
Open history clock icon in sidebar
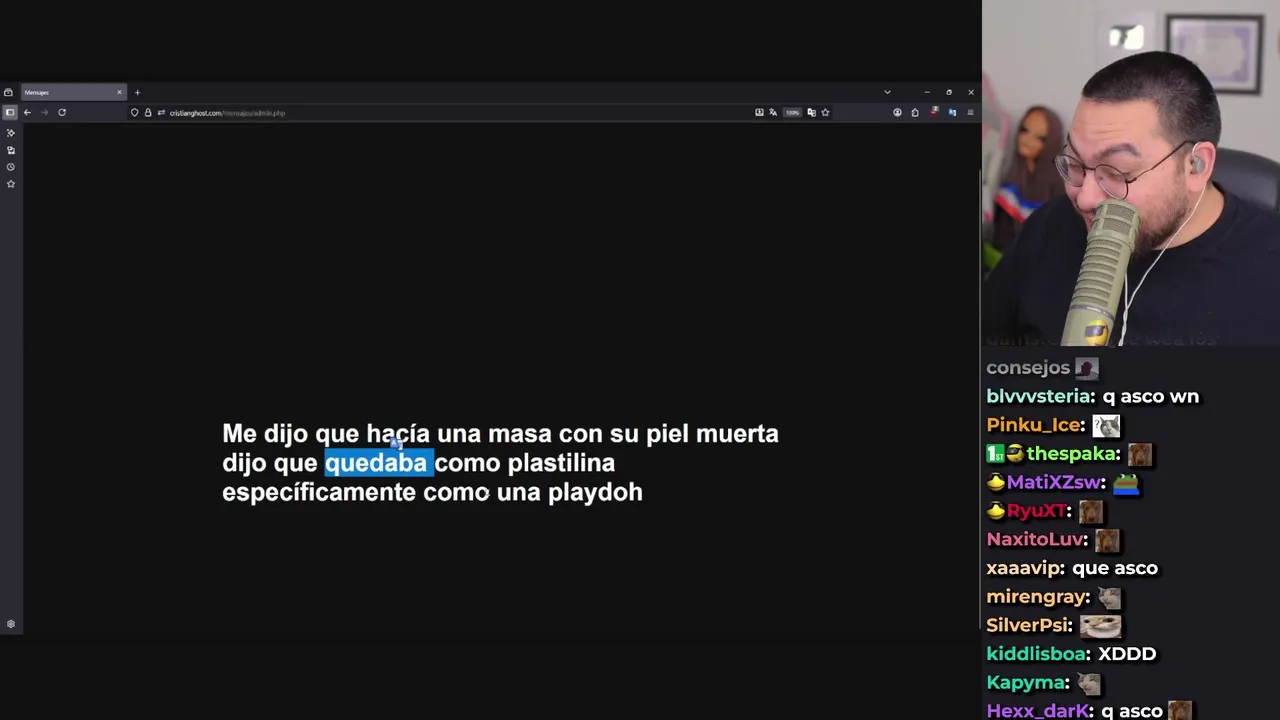click(x=11, y=167)
